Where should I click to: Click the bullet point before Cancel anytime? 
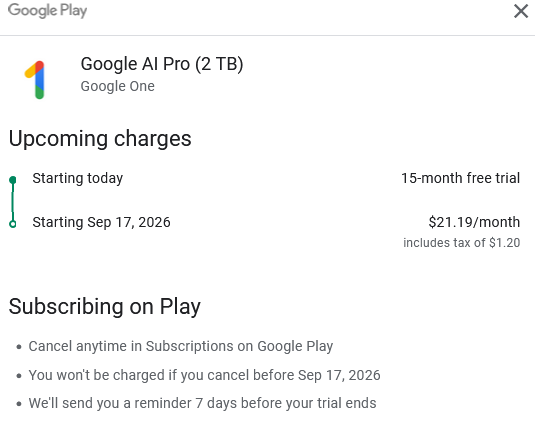pyautogui.click(x=19, y=347)
